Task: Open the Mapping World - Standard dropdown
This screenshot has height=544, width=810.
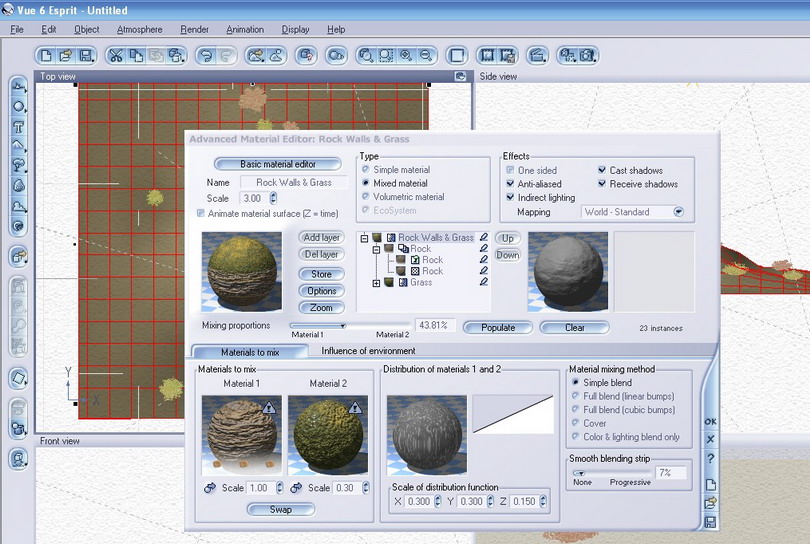Action: tap(679, 212)
